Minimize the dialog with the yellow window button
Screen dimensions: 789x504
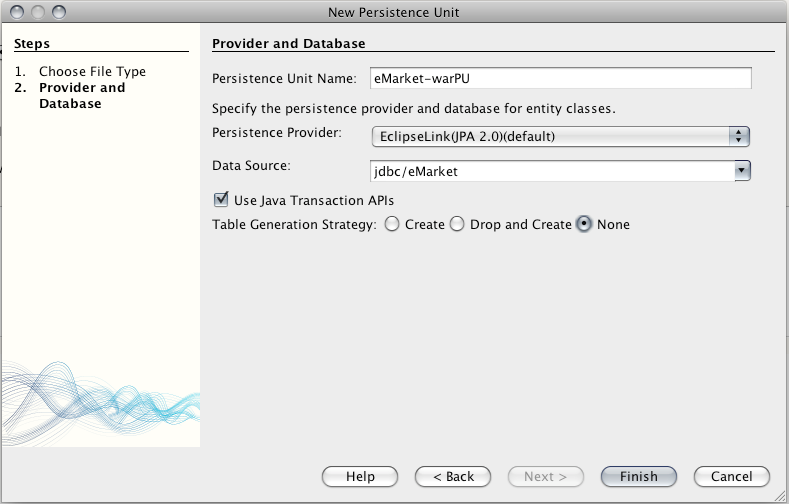pos(38,12)
